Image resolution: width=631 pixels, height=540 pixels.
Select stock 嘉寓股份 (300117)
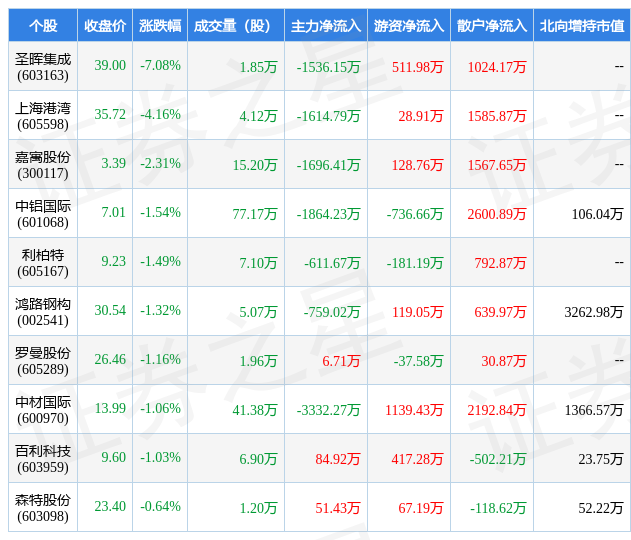tap(43, 165)
